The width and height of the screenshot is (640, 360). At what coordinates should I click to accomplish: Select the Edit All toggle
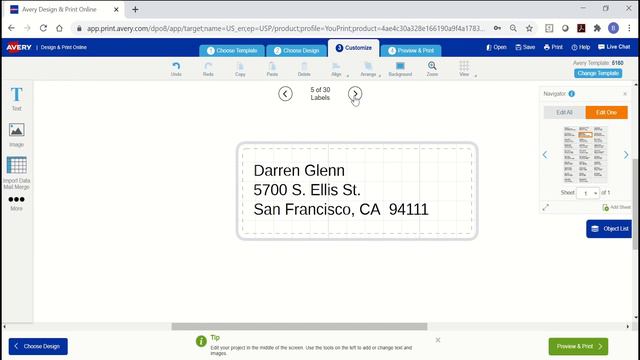[x=564, y=112]
